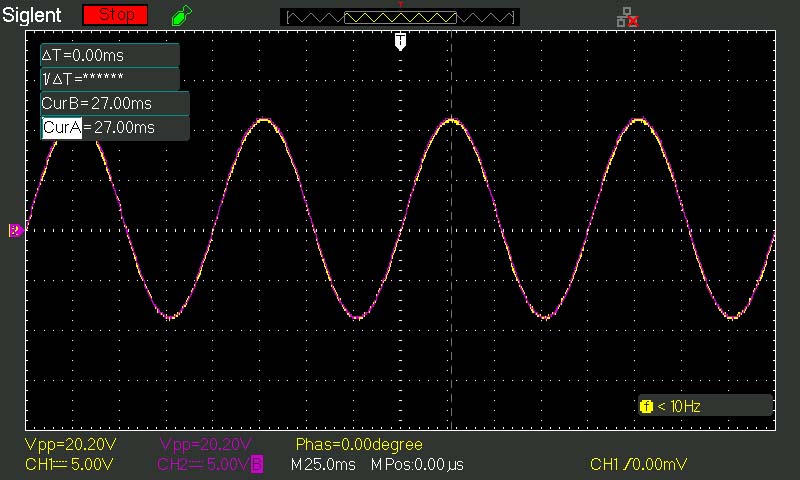Click the Phas=0.00degree measurement
This screenshot has height=480, width=800.
[x=359, y=445]
